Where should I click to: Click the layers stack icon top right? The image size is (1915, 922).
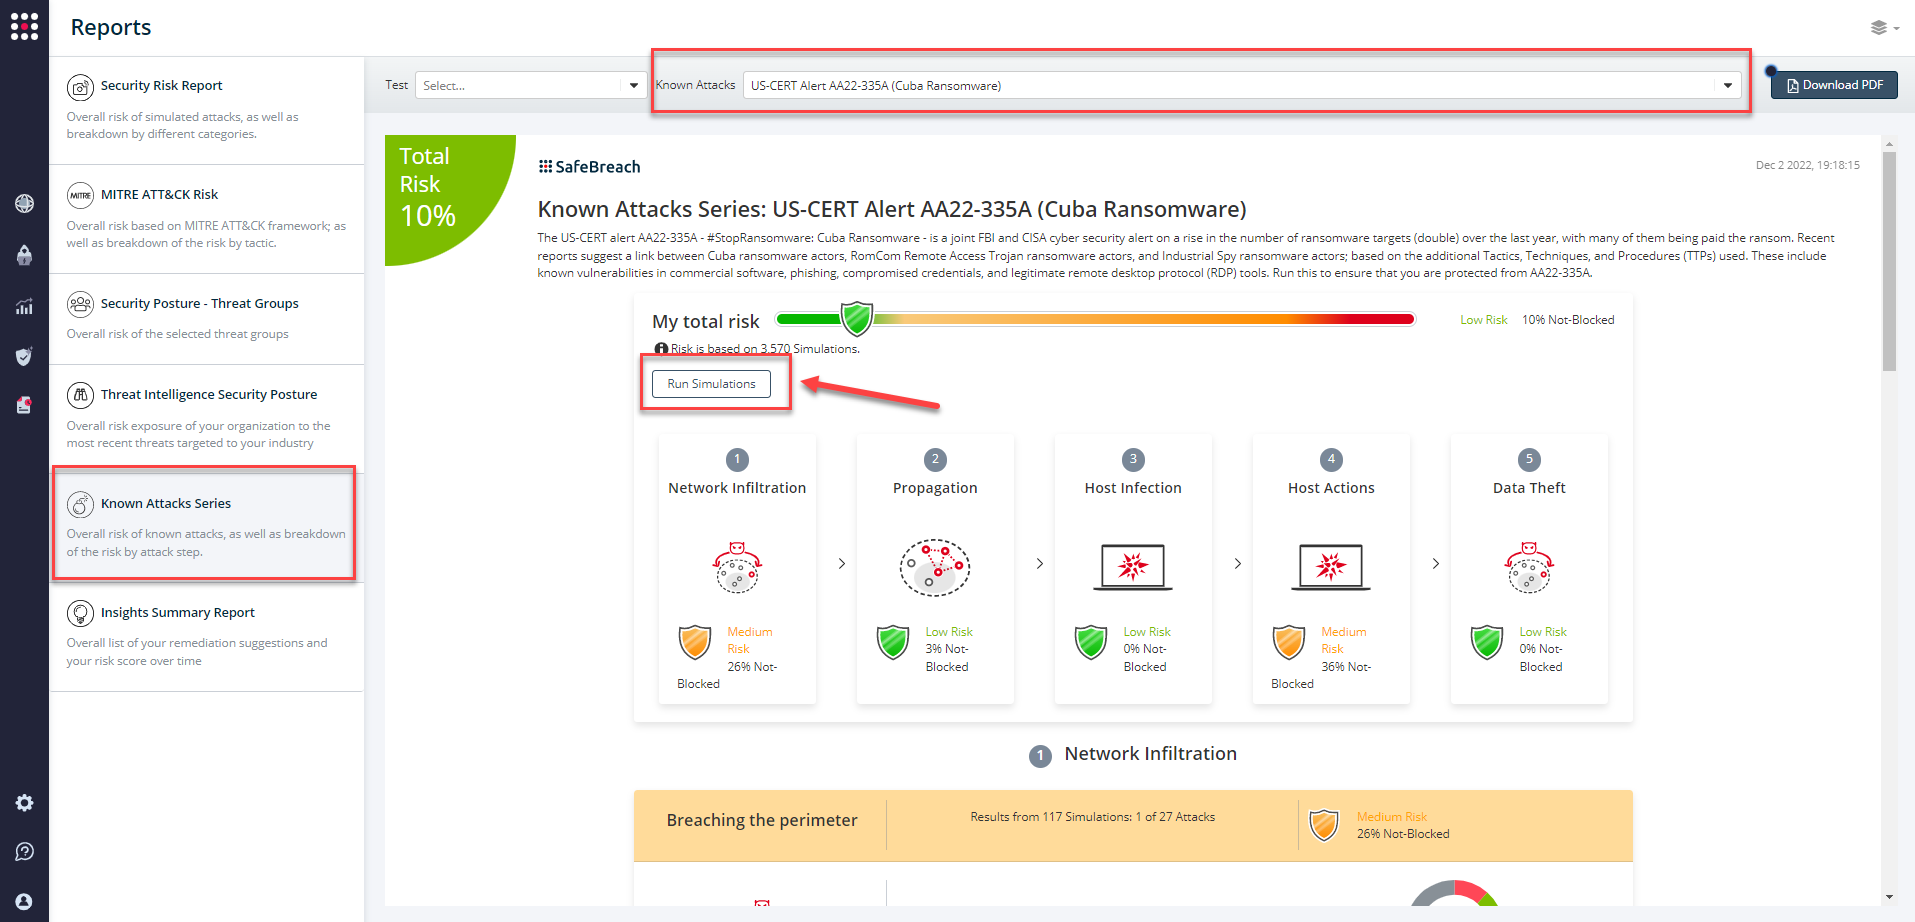point(1877,27)
